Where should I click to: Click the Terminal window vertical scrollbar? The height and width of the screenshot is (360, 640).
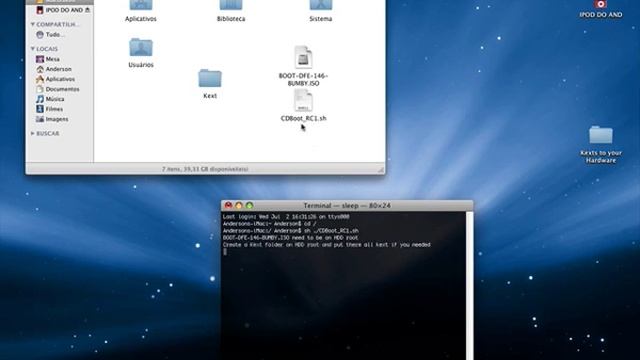click(469, 285)
